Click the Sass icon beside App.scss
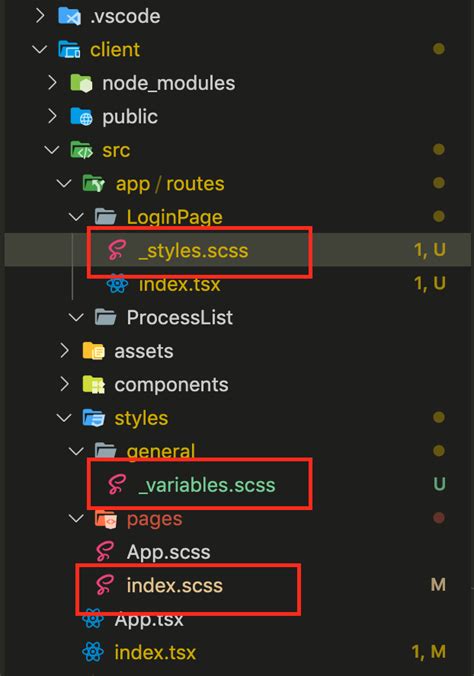 pos(105,551)
